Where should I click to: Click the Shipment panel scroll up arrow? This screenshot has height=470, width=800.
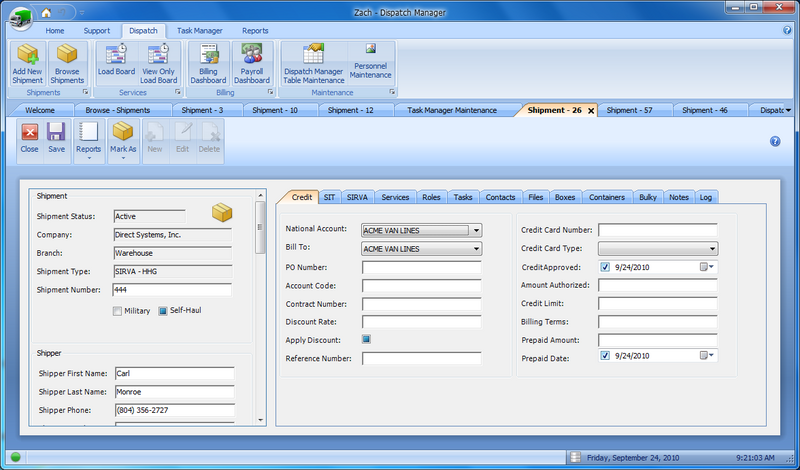point(260,195)
